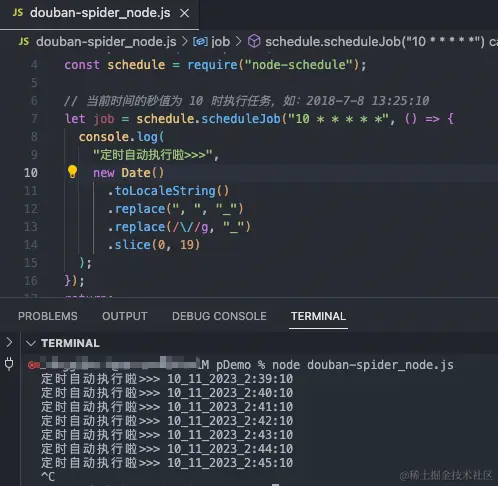Click the cube icon before schedule.scheduleJob breadcrumb
The image size is (498, 486).
click(254, 42)
